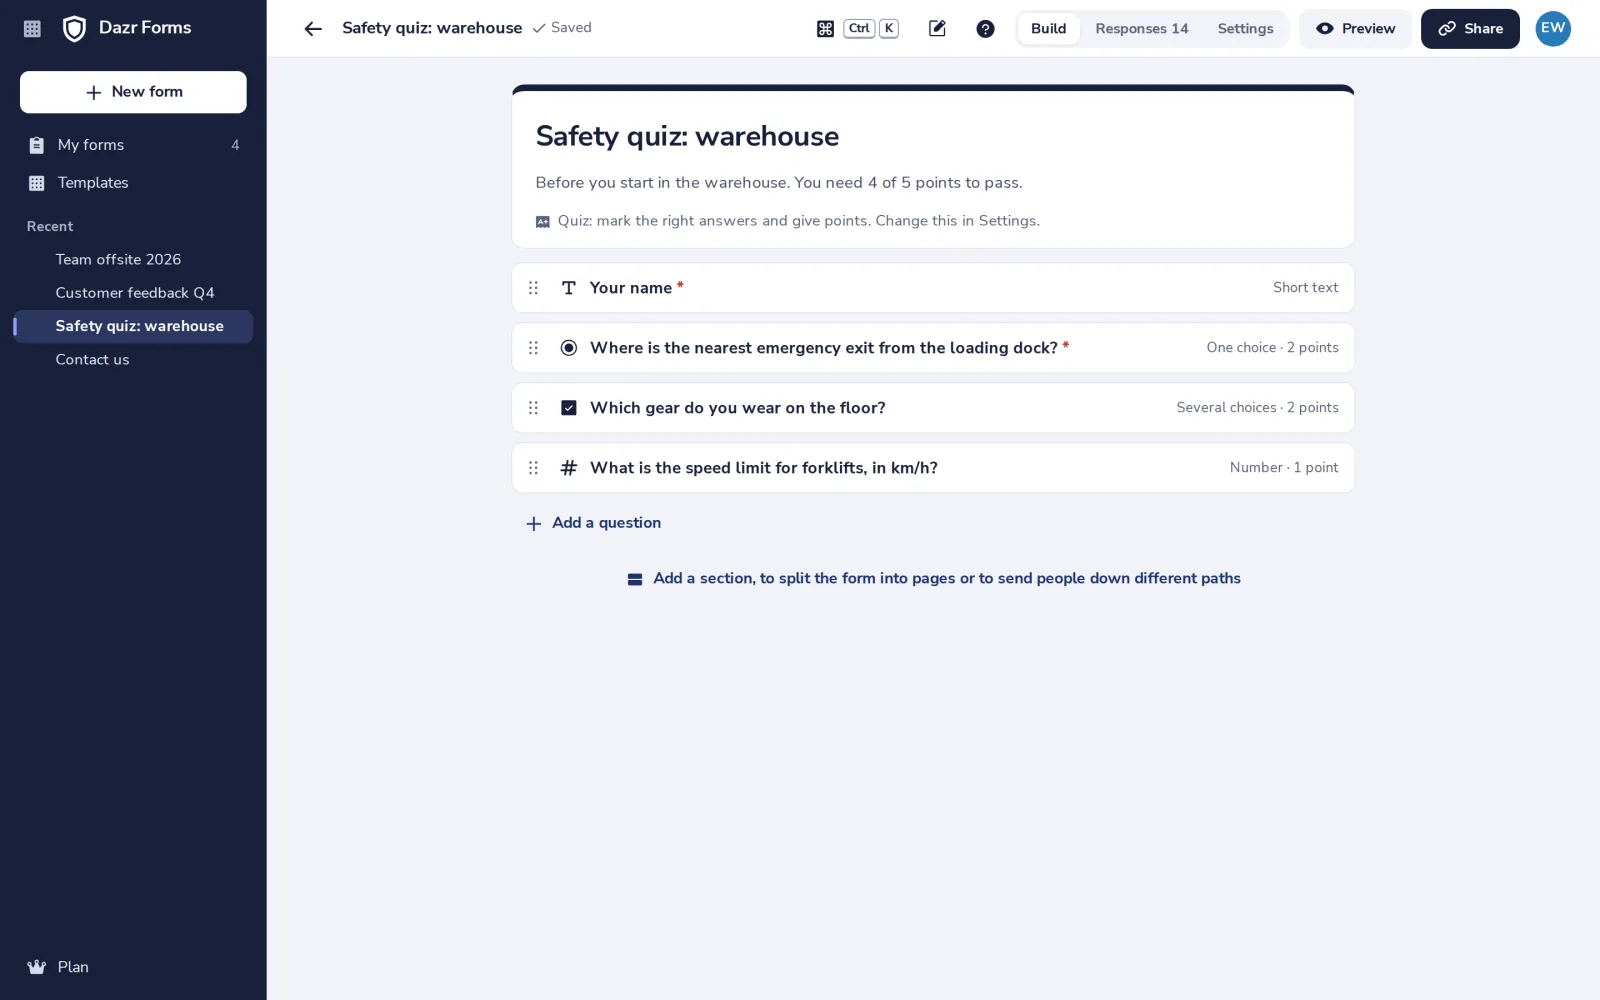
Task: Click the Quiz mode hint text
Action: (x=799, y=221)
